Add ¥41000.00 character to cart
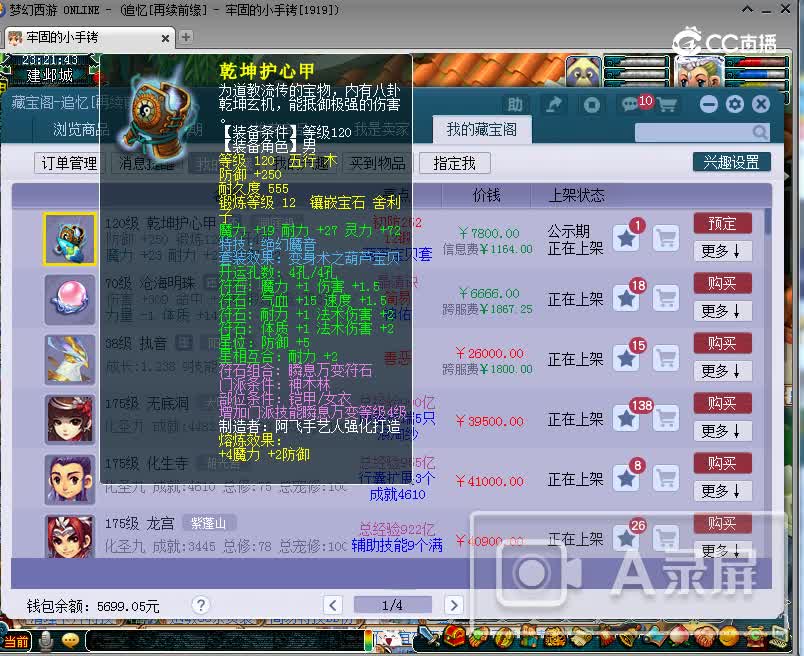Viewport: 804px width, 656px height. (666, 478)
